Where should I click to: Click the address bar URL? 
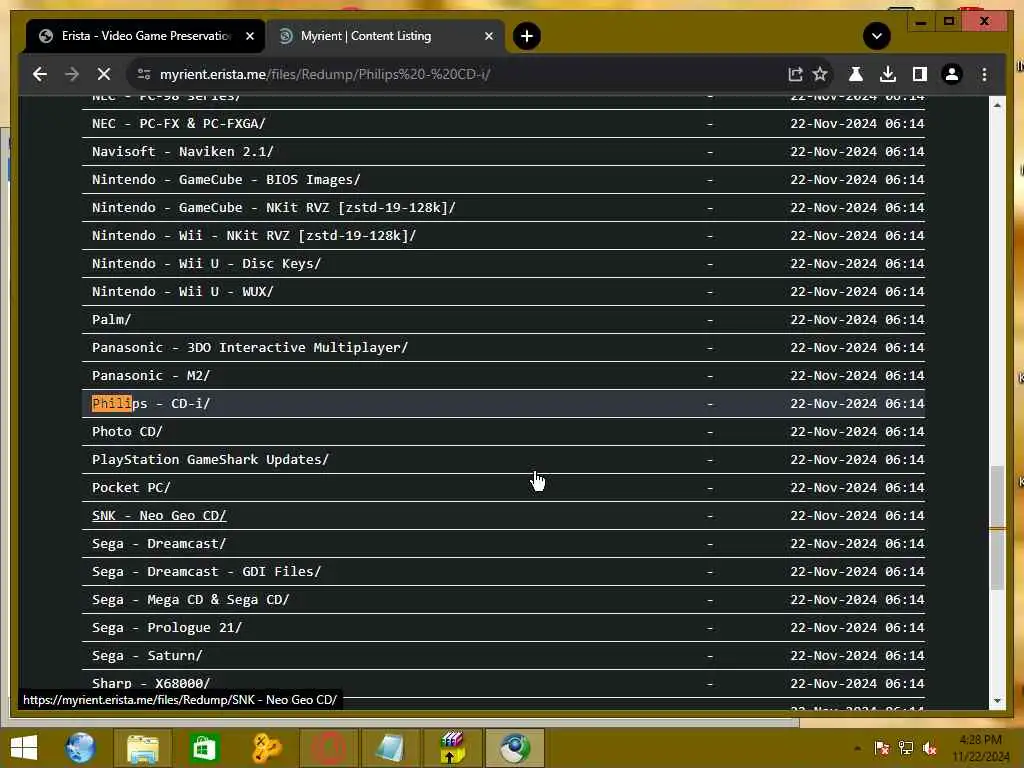tap(325, 74)
